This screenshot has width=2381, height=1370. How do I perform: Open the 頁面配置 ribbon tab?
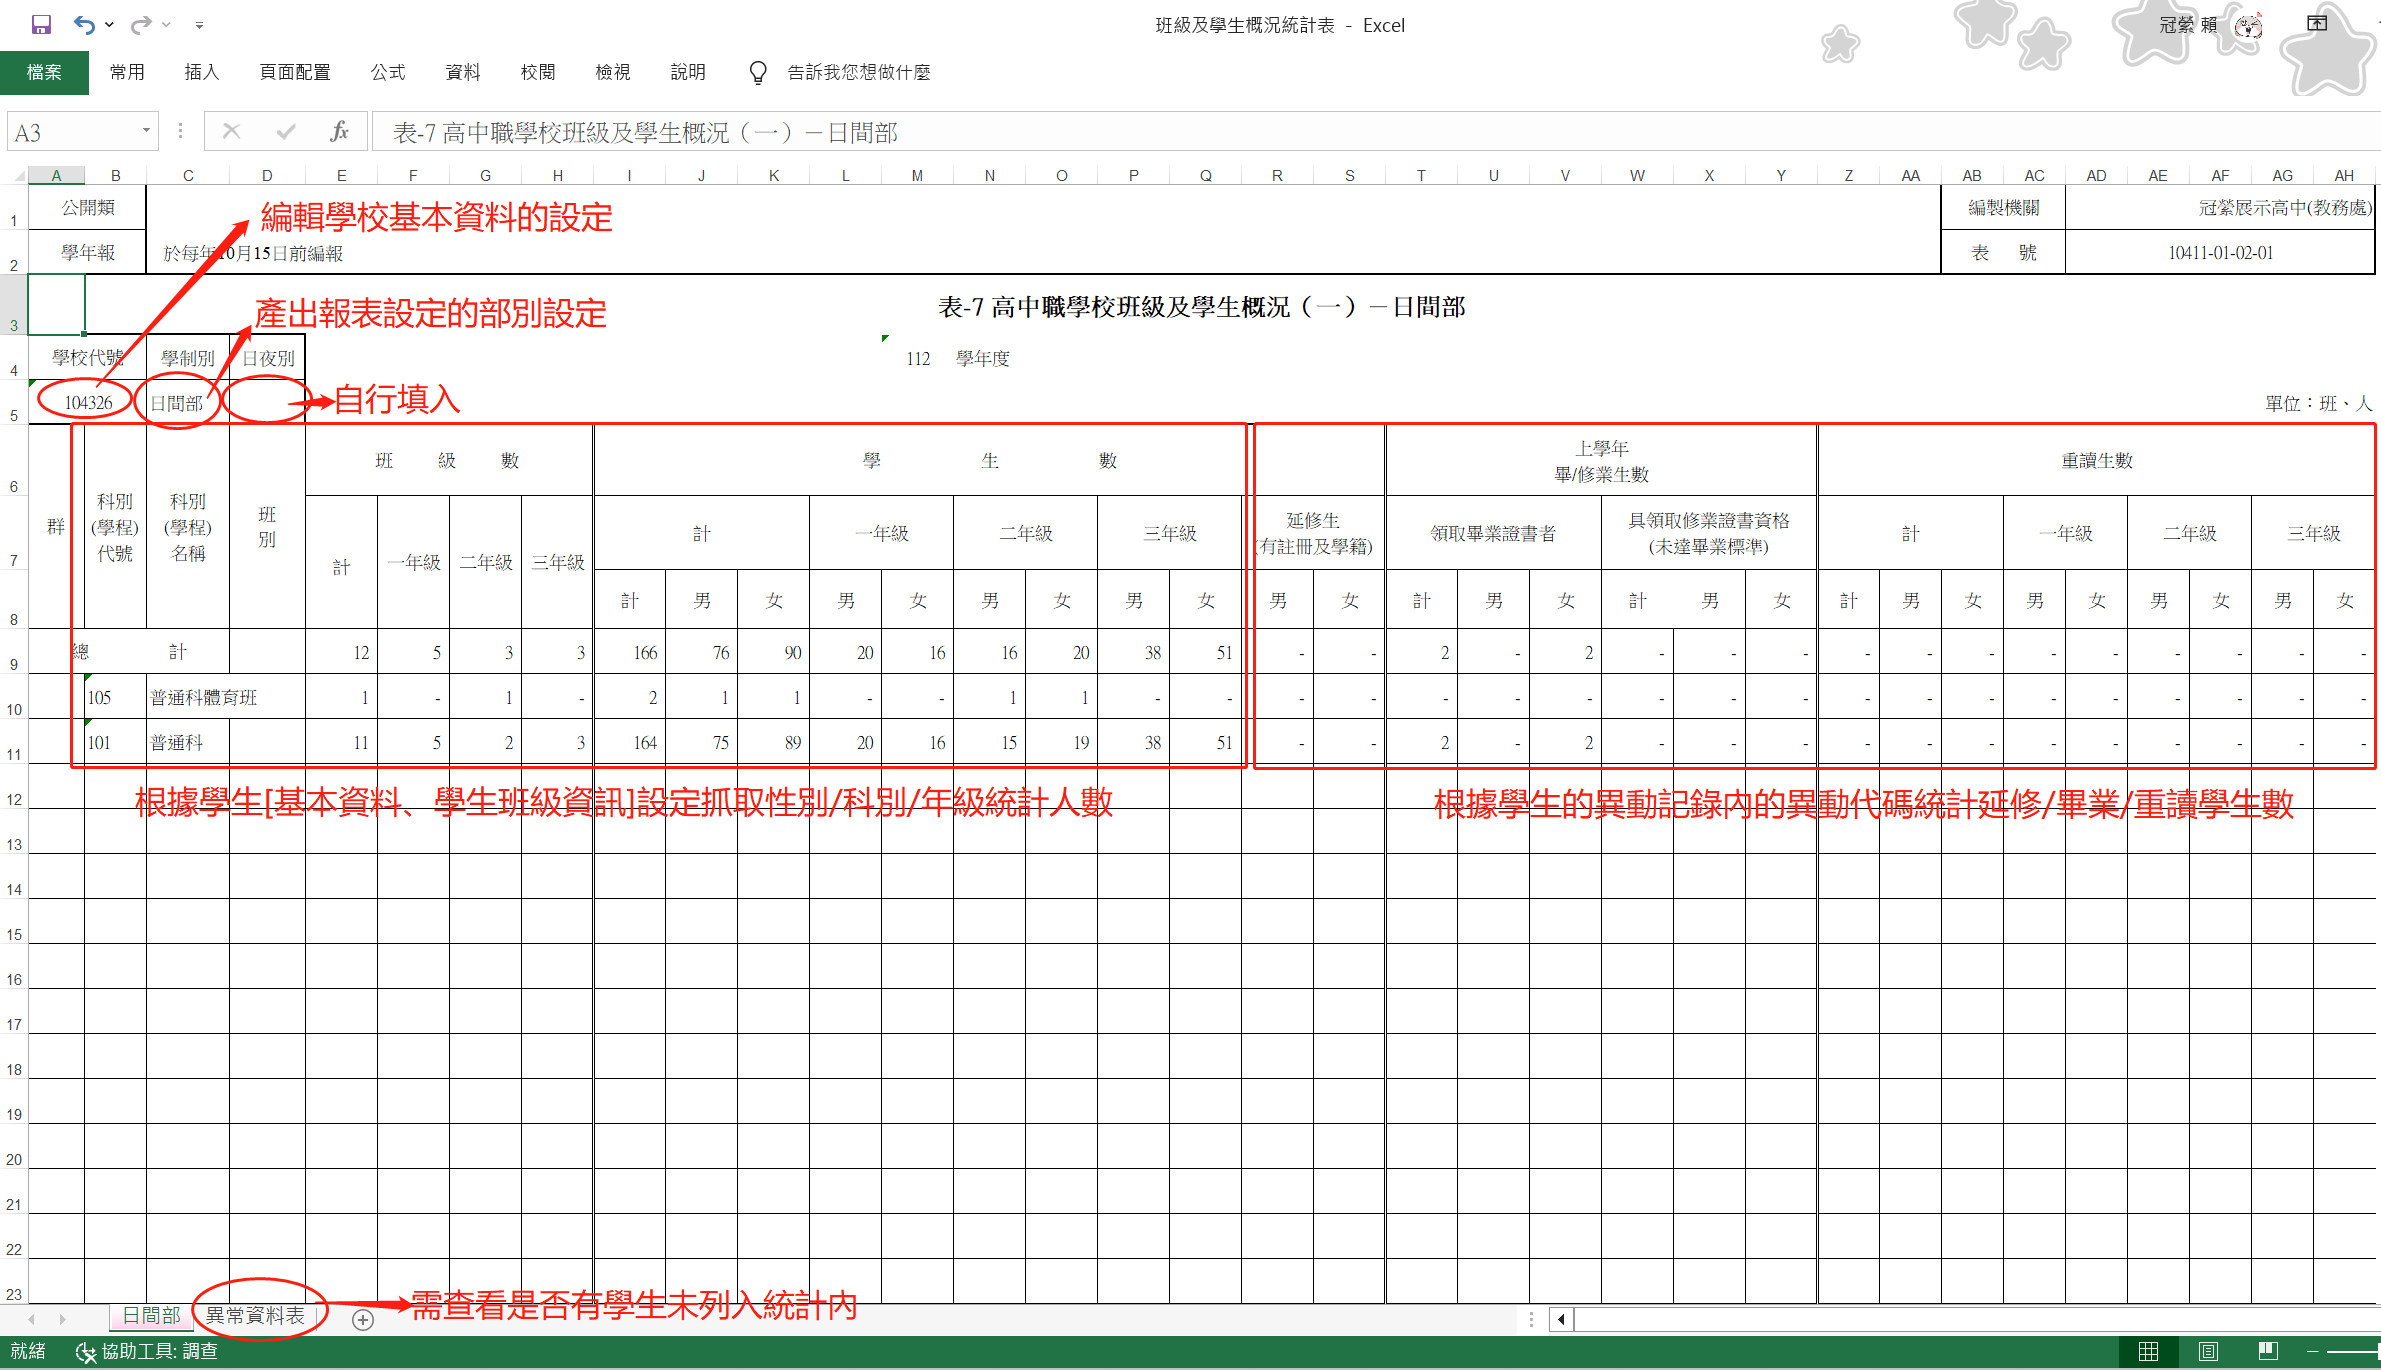click(295, 72)
